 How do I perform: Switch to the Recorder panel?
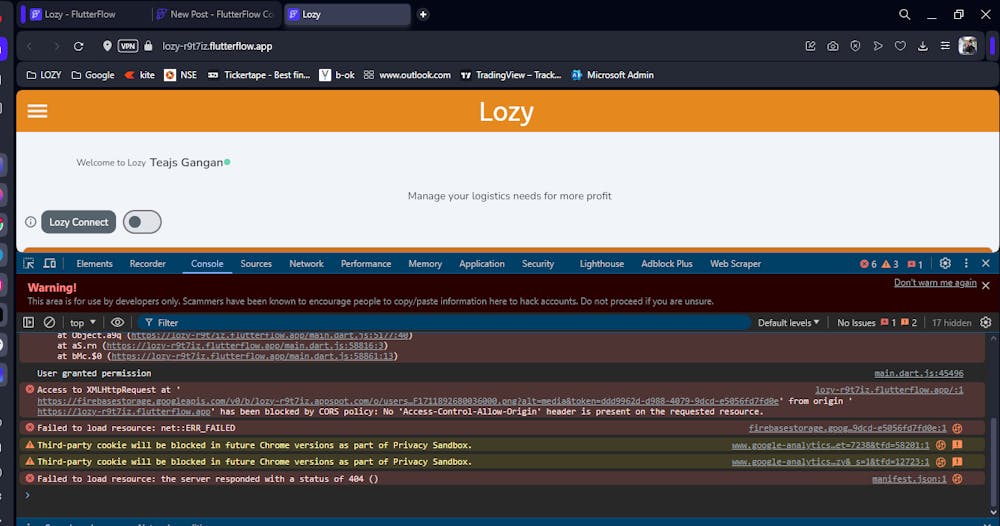147,263
